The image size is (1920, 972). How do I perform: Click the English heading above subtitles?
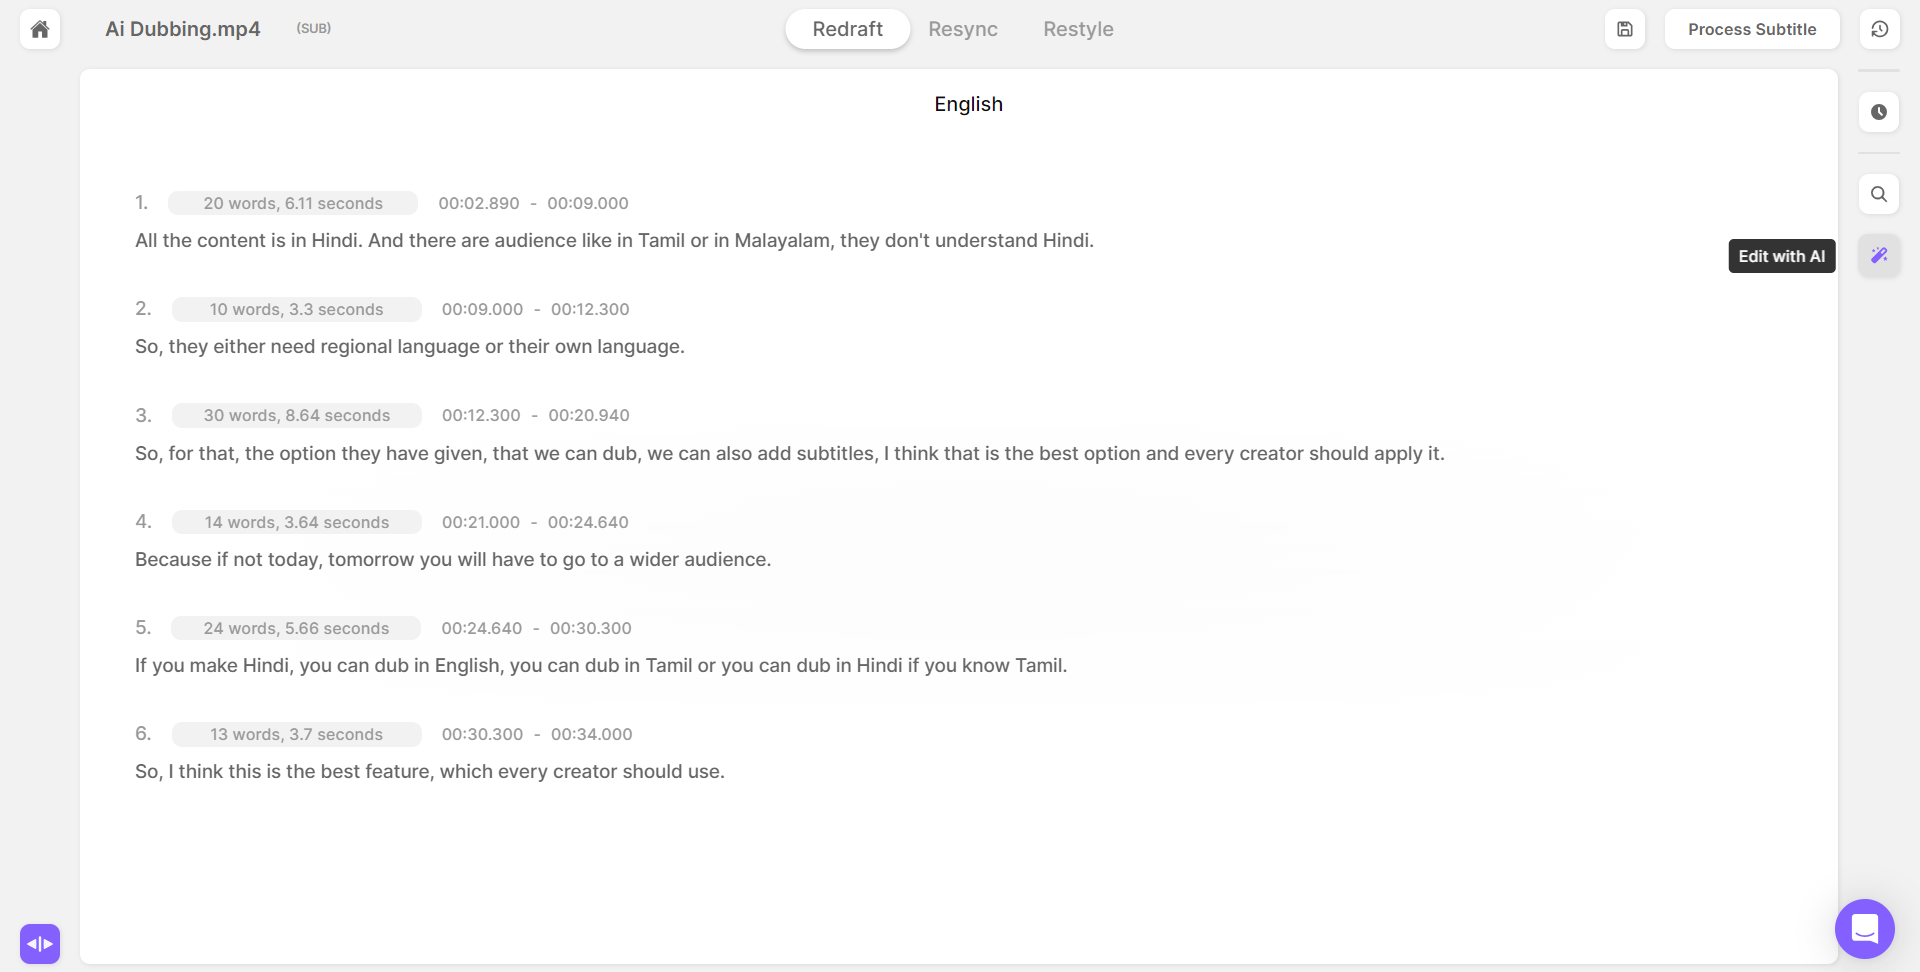click(x=967, y=104)
